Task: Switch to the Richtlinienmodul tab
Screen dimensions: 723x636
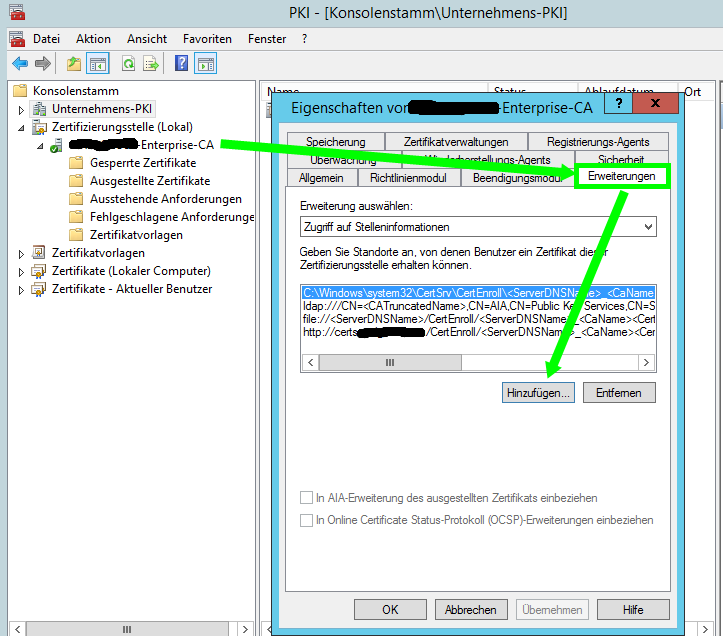Action: (x=408, y=178)
